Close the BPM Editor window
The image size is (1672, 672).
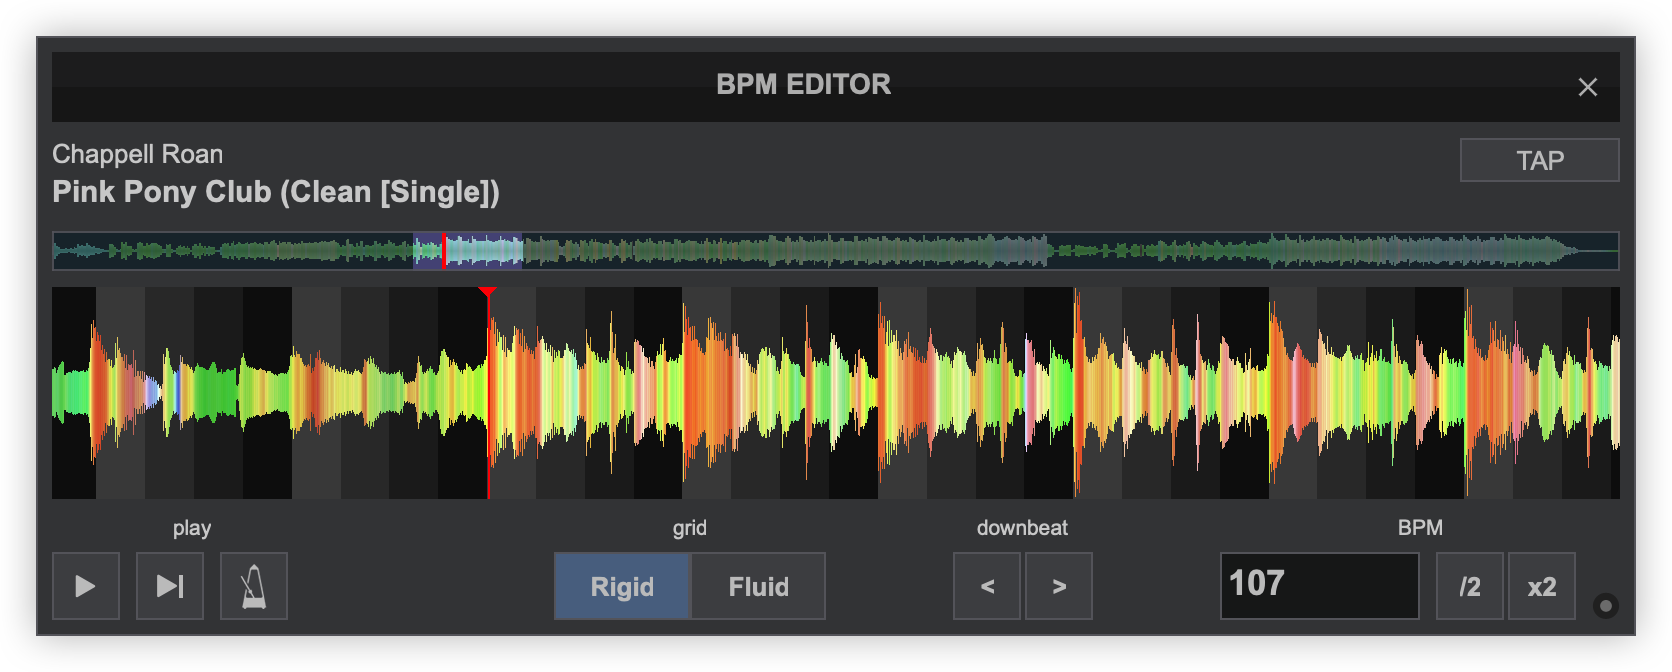coord(1587,87)
